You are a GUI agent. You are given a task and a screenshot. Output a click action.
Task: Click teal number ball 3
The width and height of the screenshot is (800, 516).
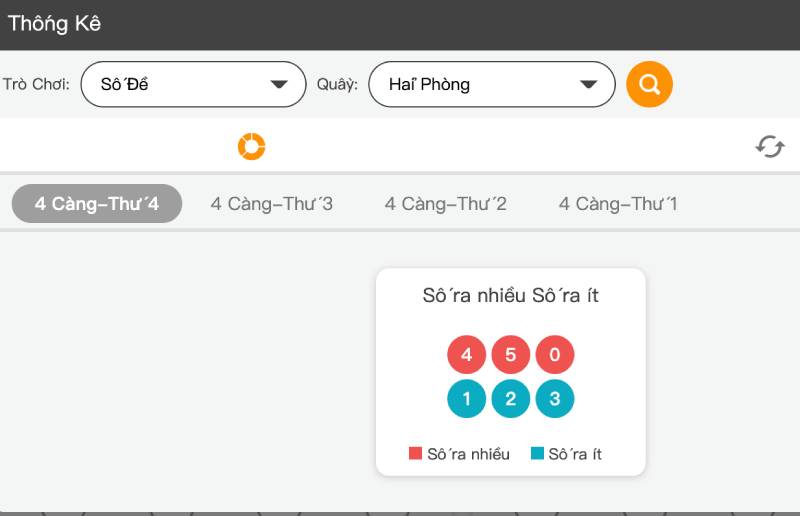point(555,399)
